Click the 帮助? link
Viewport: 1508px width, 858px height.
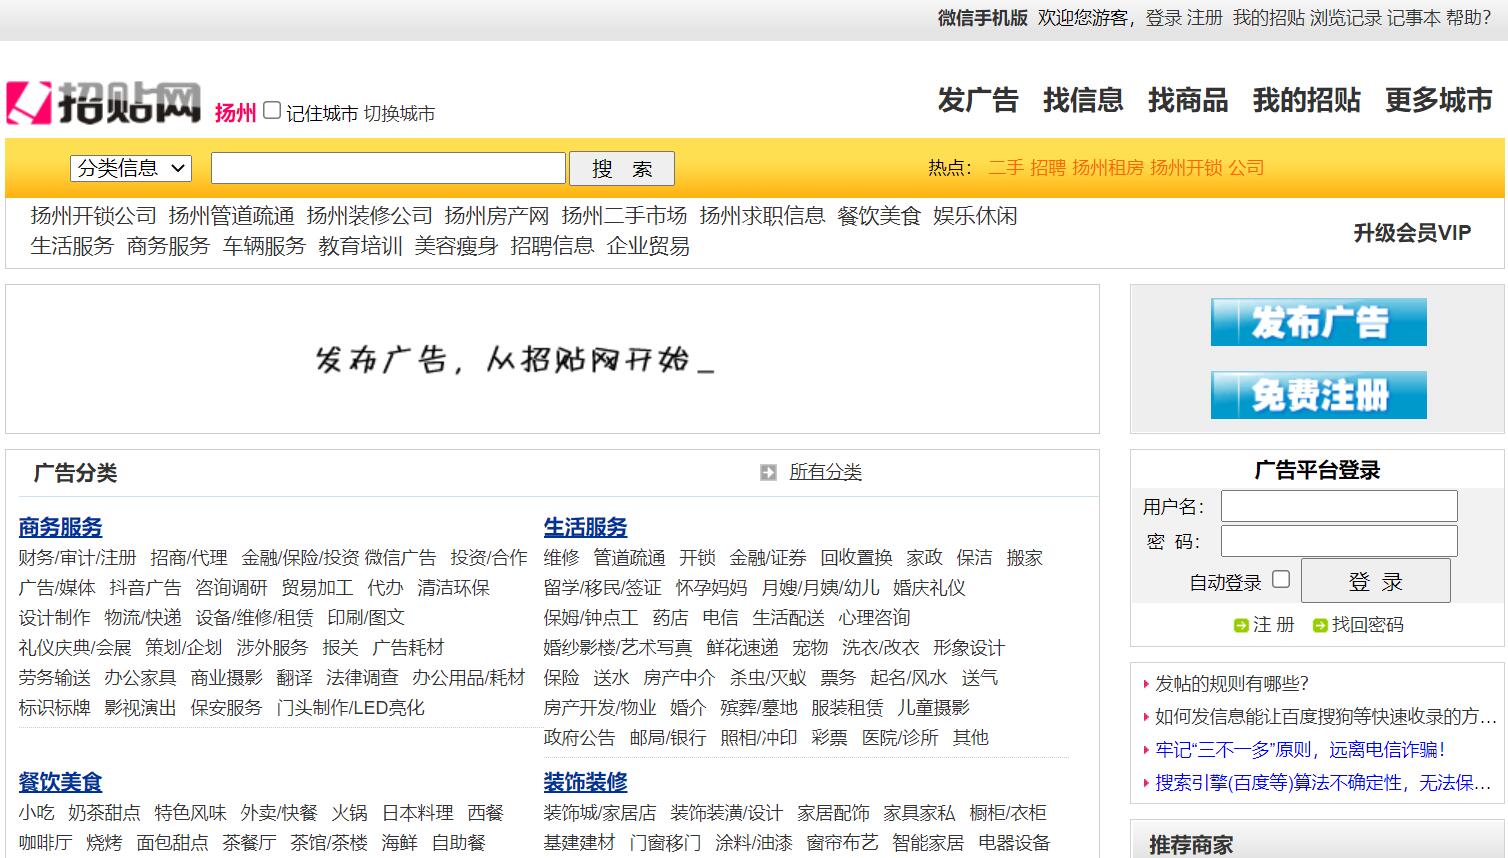pyautogui.click(x=1469, y=18)
